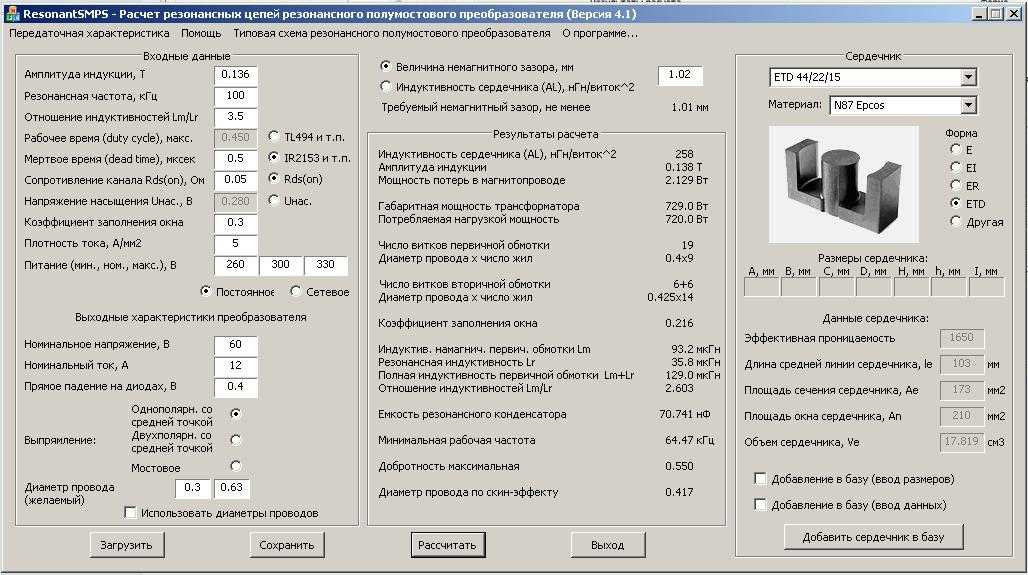This screenshot has height=575, width=1028.
Task: Choose core shape ETD
Action: tap(955, 203)
